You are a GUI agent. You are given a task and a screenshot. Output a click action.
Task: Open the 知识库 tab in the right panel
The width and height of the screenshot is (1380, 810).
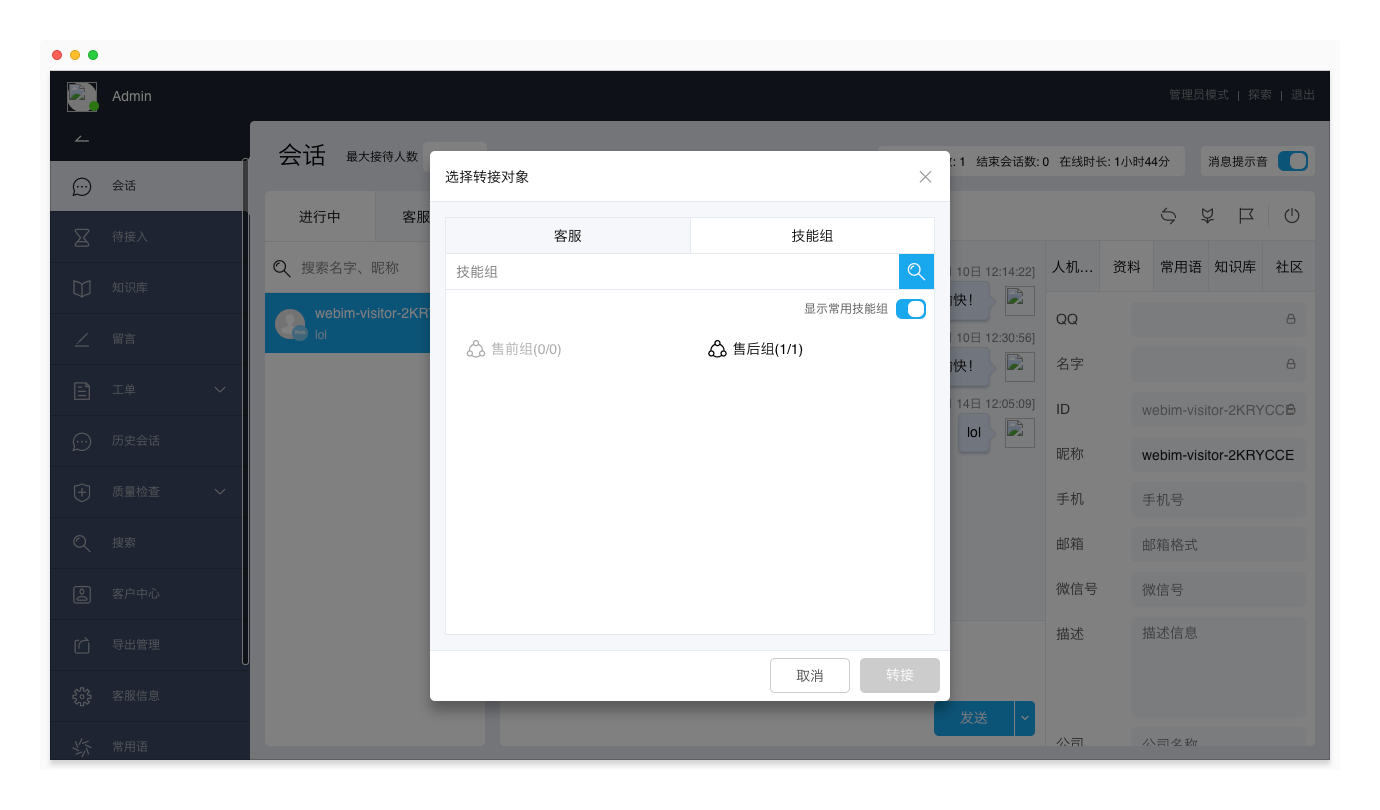click(x=1234, y=265)
